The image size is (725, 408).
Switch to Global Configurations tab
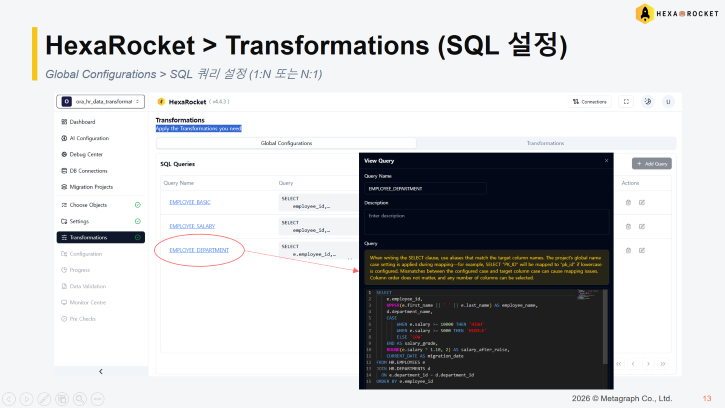(x=286, y=143)
